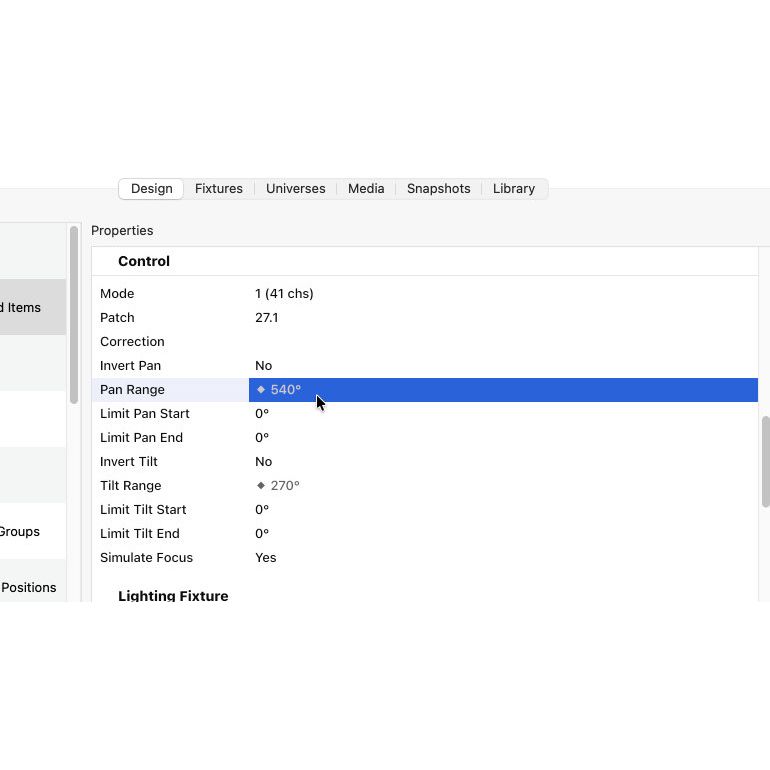Toggle the Simulate Focus value 'Yes'
This screenshot has width=770, height=770.
266,558
